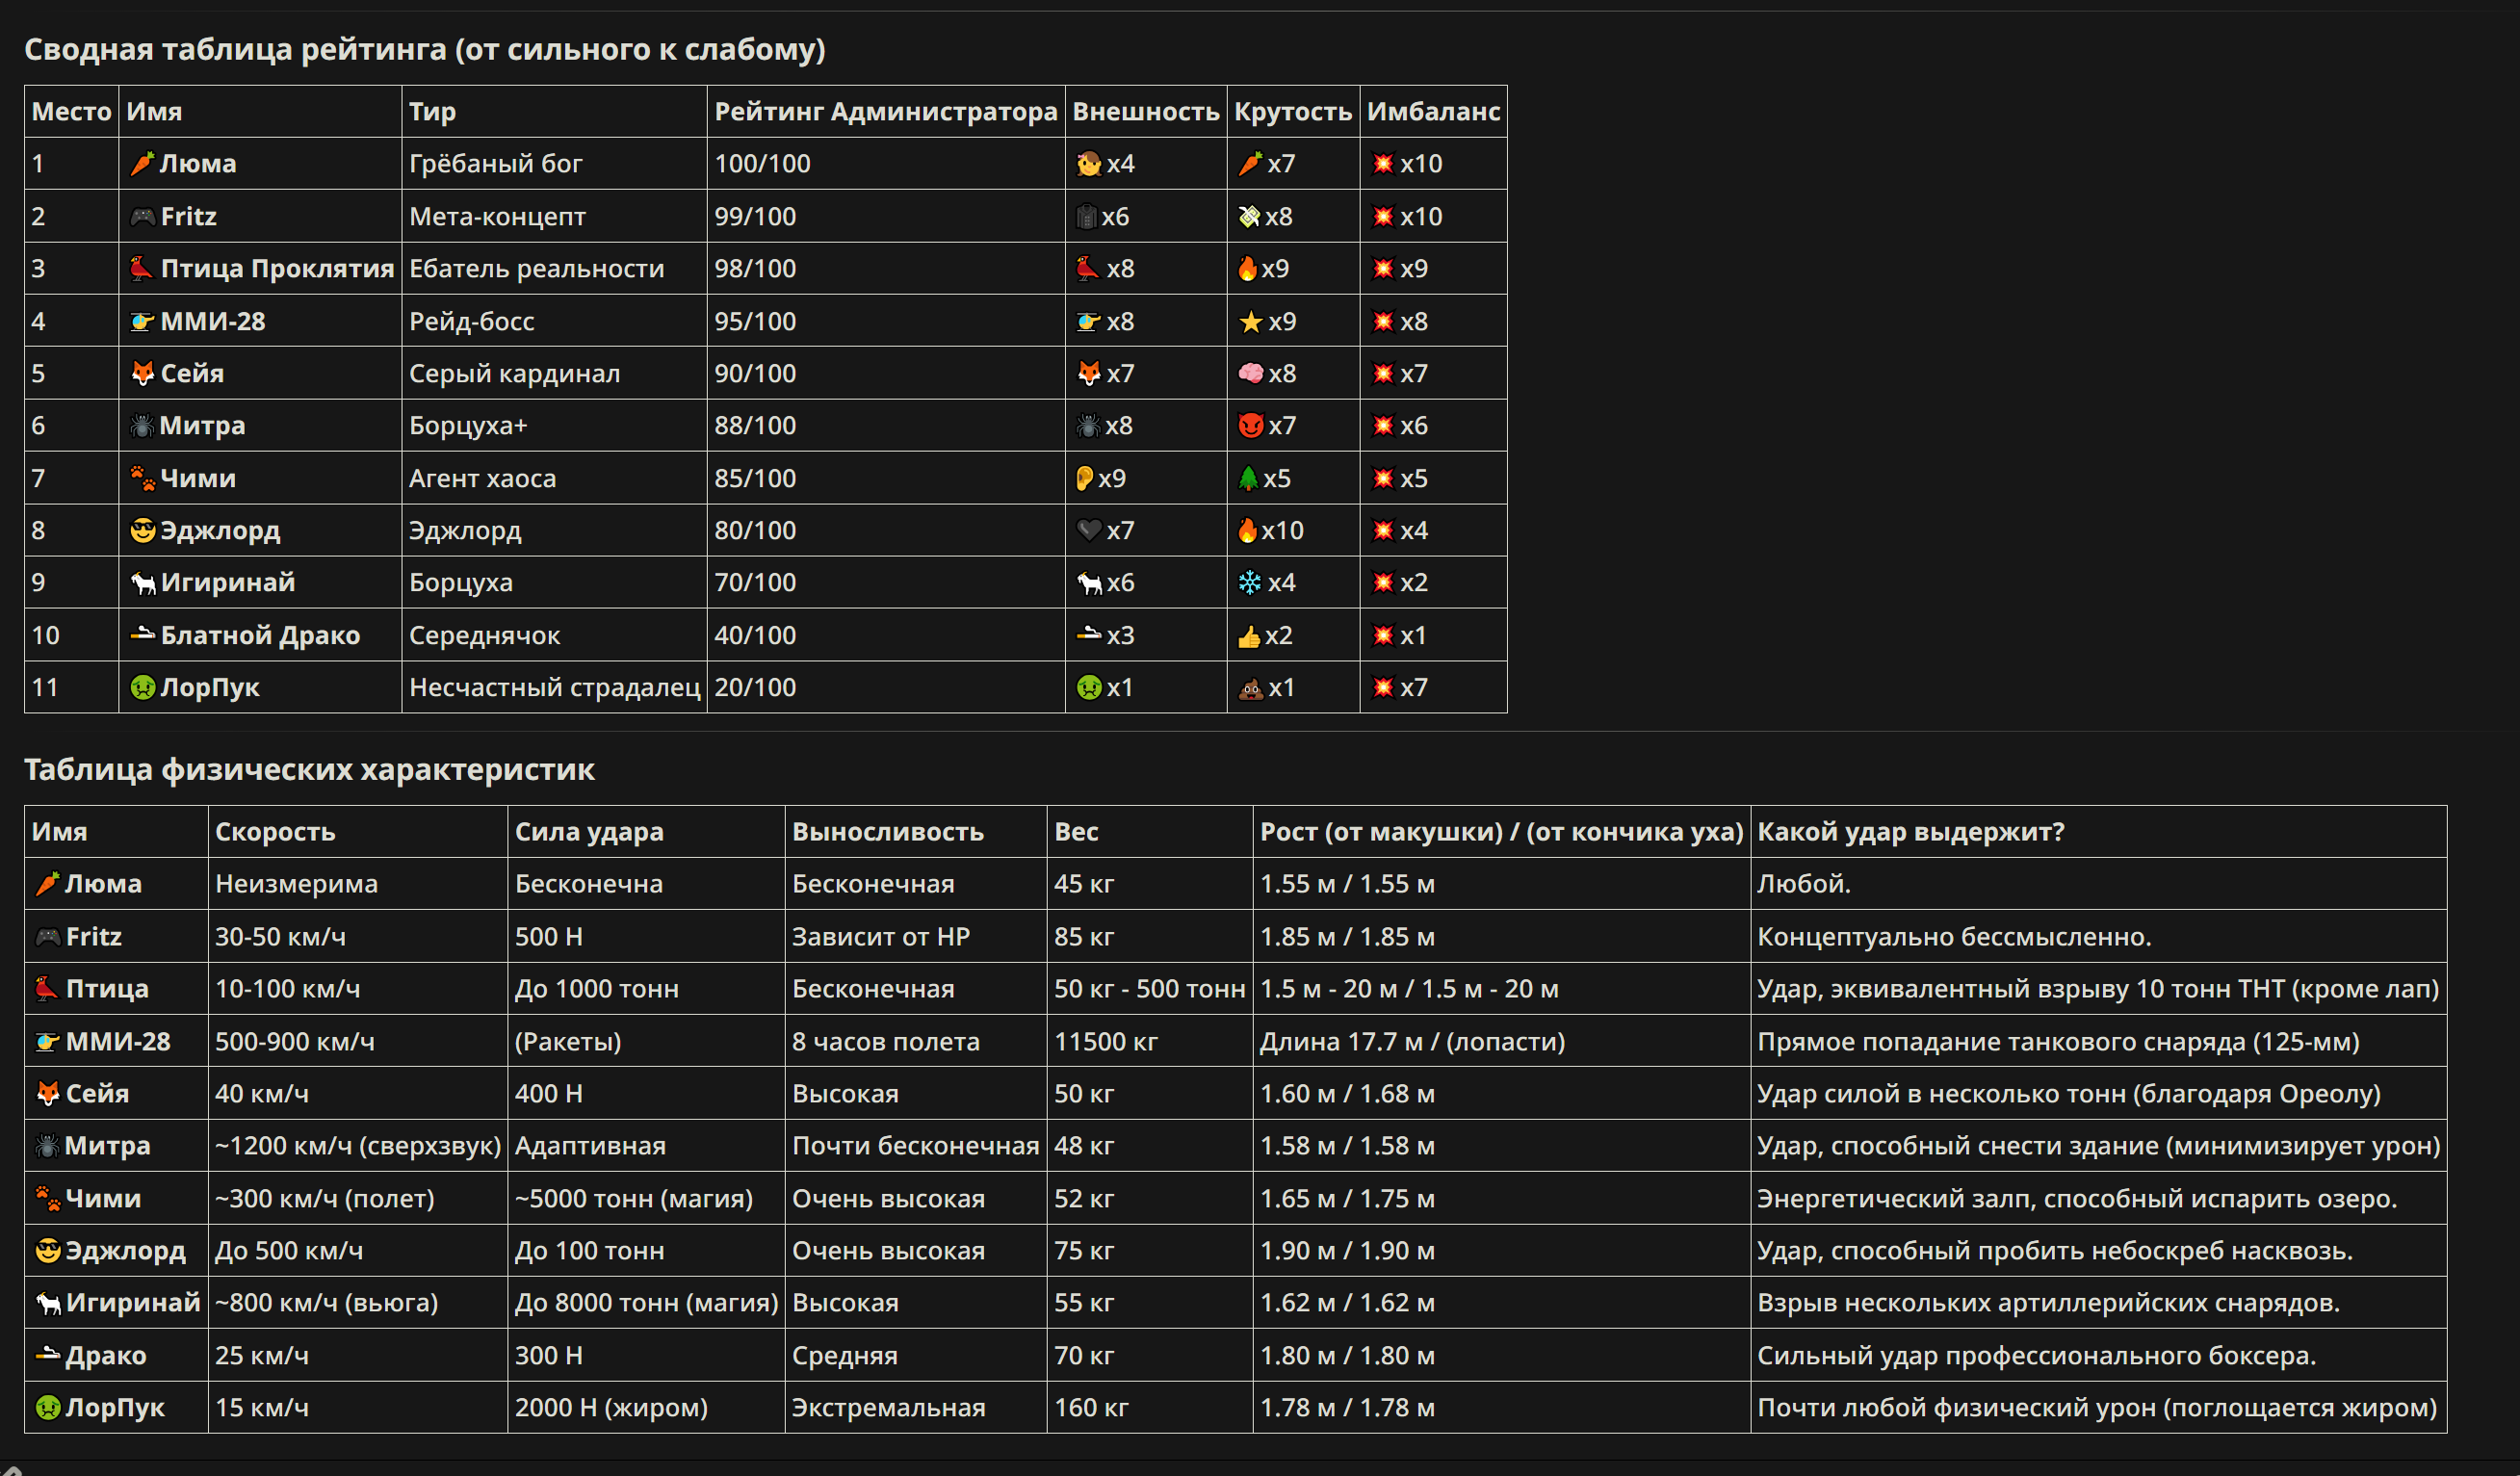Click the poop emoji in ЛорПук's Крутость cell
The width and height of the screenshot is (2520, 1476).
tap(1250, 688)
